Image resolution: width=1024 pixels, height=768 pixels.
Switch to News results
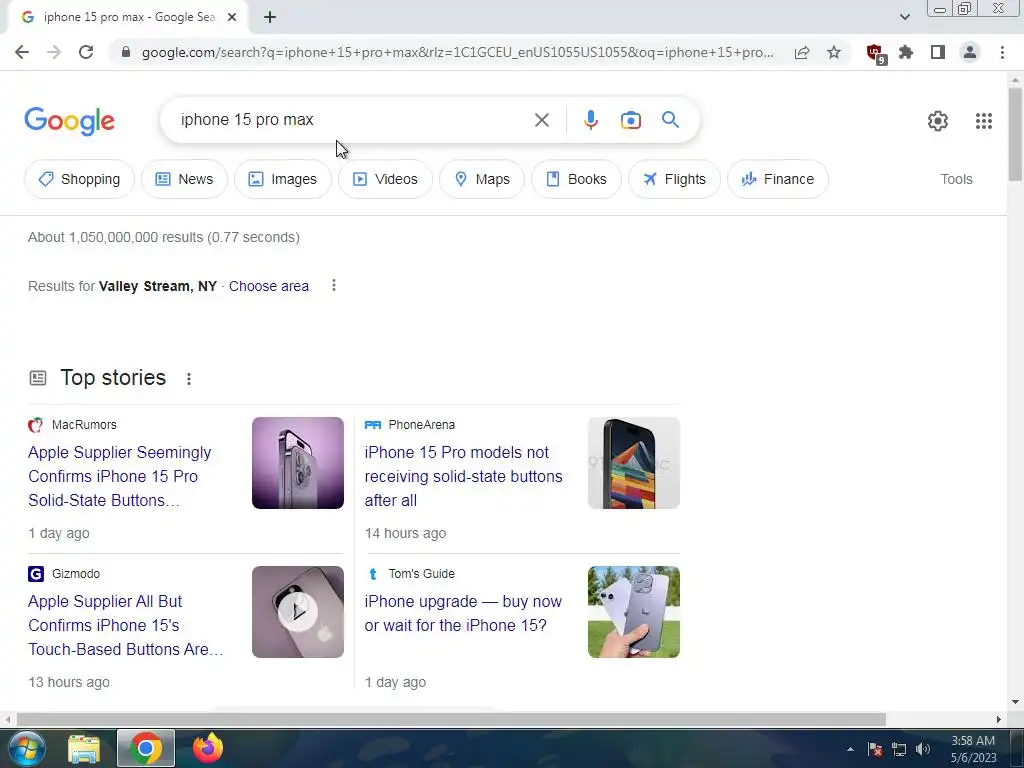pyautogui.click(x=184, y=179)
